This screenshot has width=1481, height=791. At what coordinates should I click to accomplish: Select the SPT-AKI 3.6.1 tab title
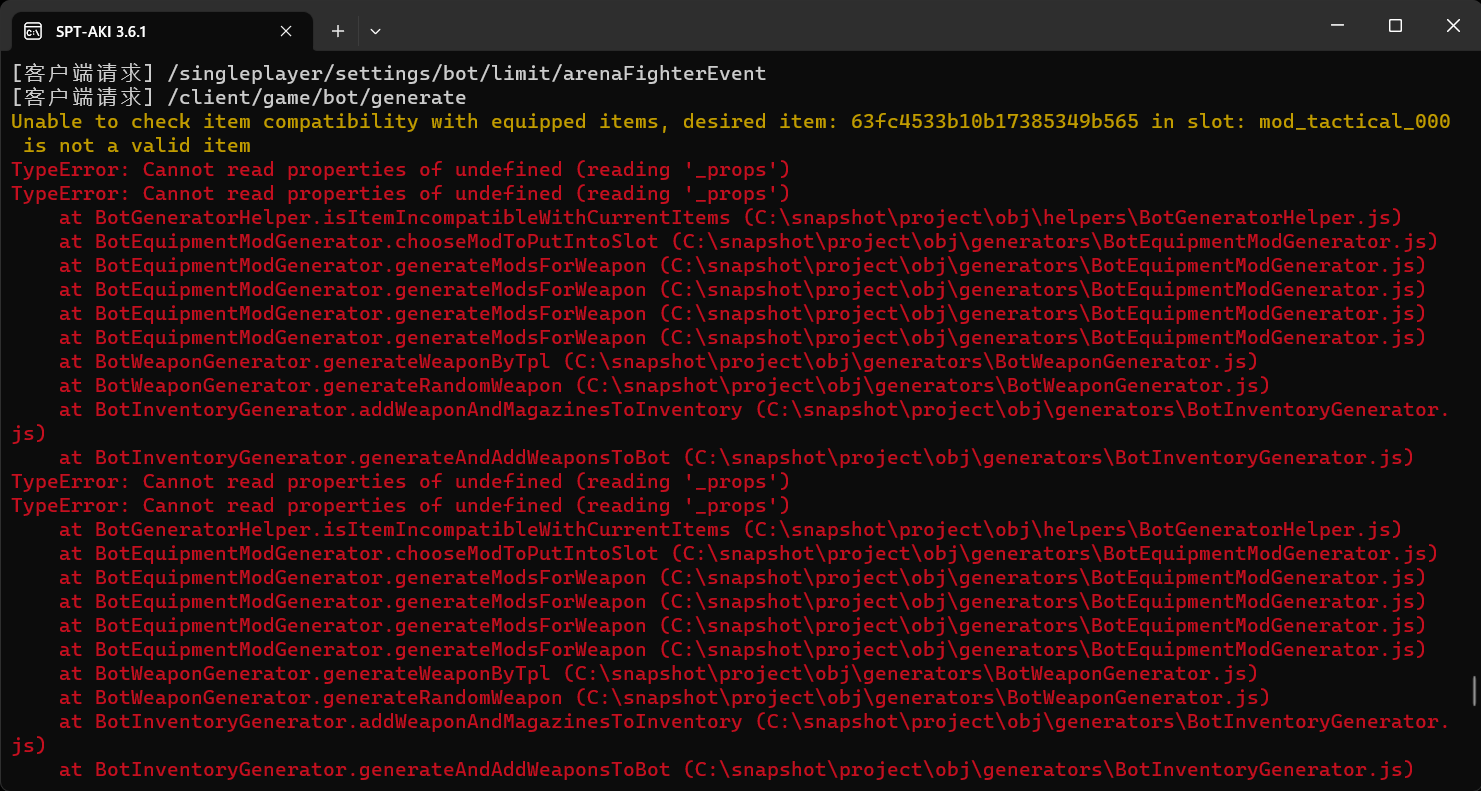click(101, 31)
